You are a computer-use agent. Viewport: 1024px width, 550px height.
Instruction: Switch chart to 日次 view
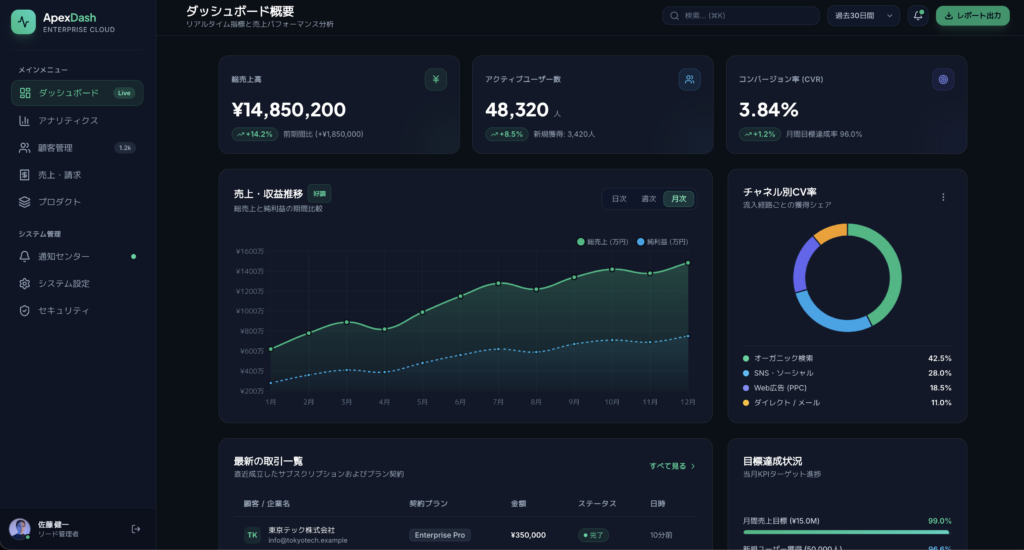[x=619, y=199]
